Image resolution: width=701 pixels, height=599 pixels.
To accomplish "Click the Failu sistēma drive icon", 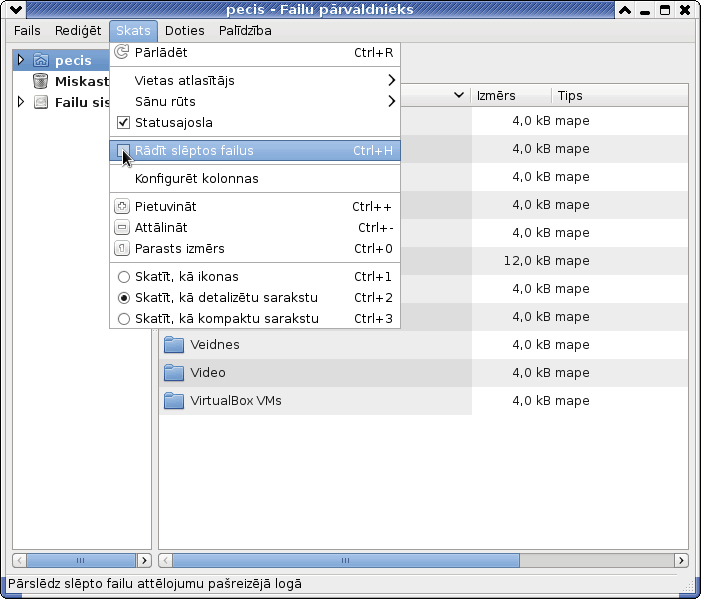I will coord(41,102).
